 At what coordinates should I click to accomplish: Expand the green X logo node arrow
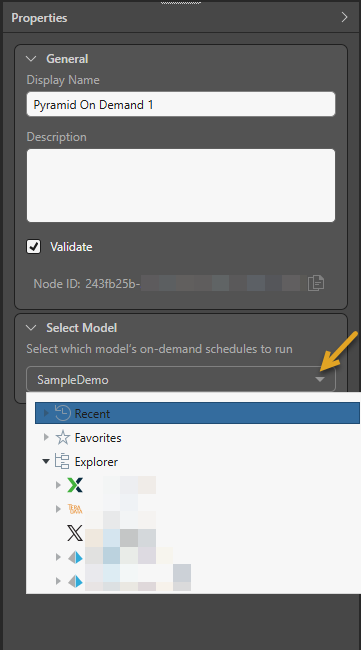58,485
